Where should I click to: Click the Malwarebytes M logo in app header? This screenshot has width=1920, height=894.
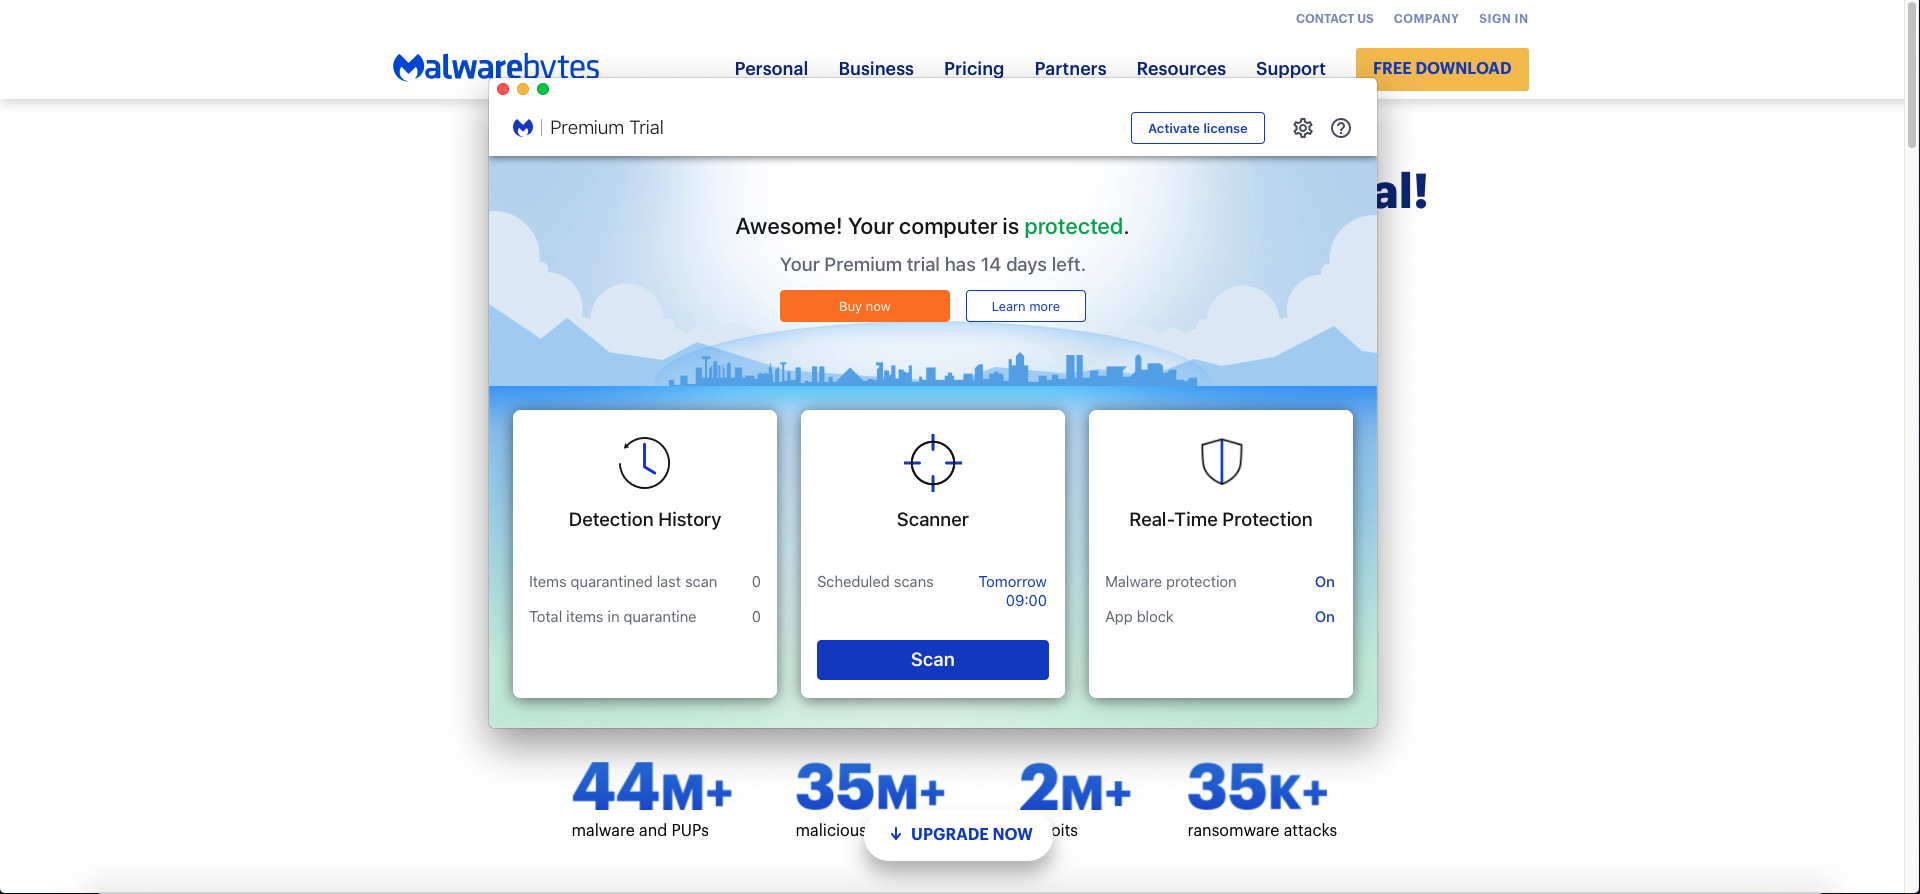[x=523, y=128]
